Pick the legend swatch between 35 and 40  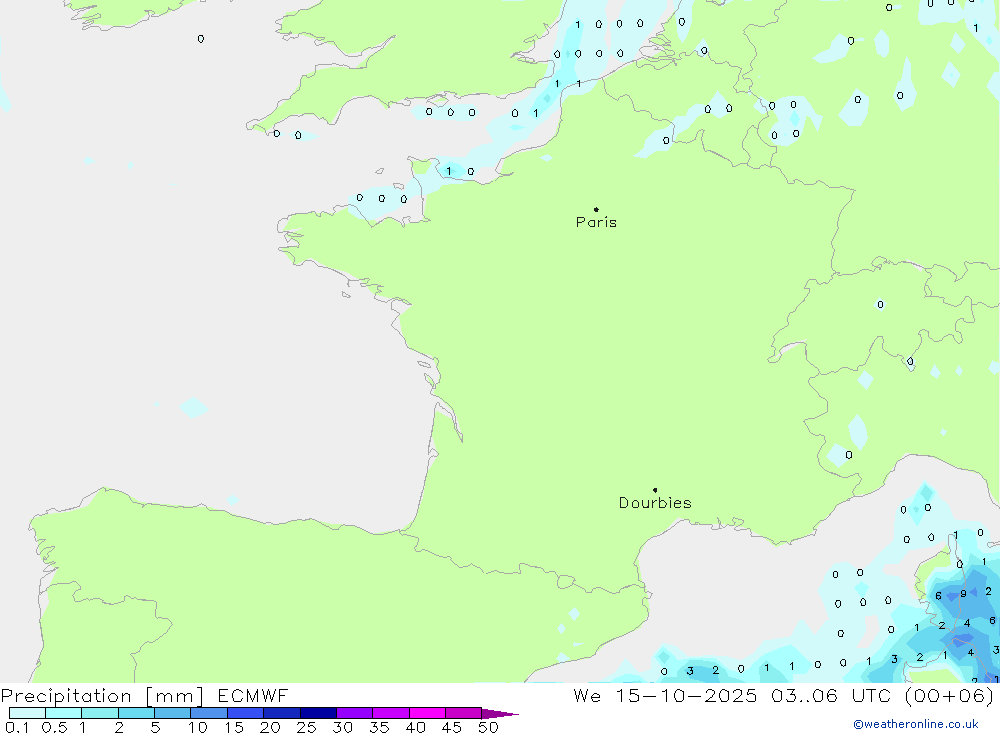tap(391, 713)
